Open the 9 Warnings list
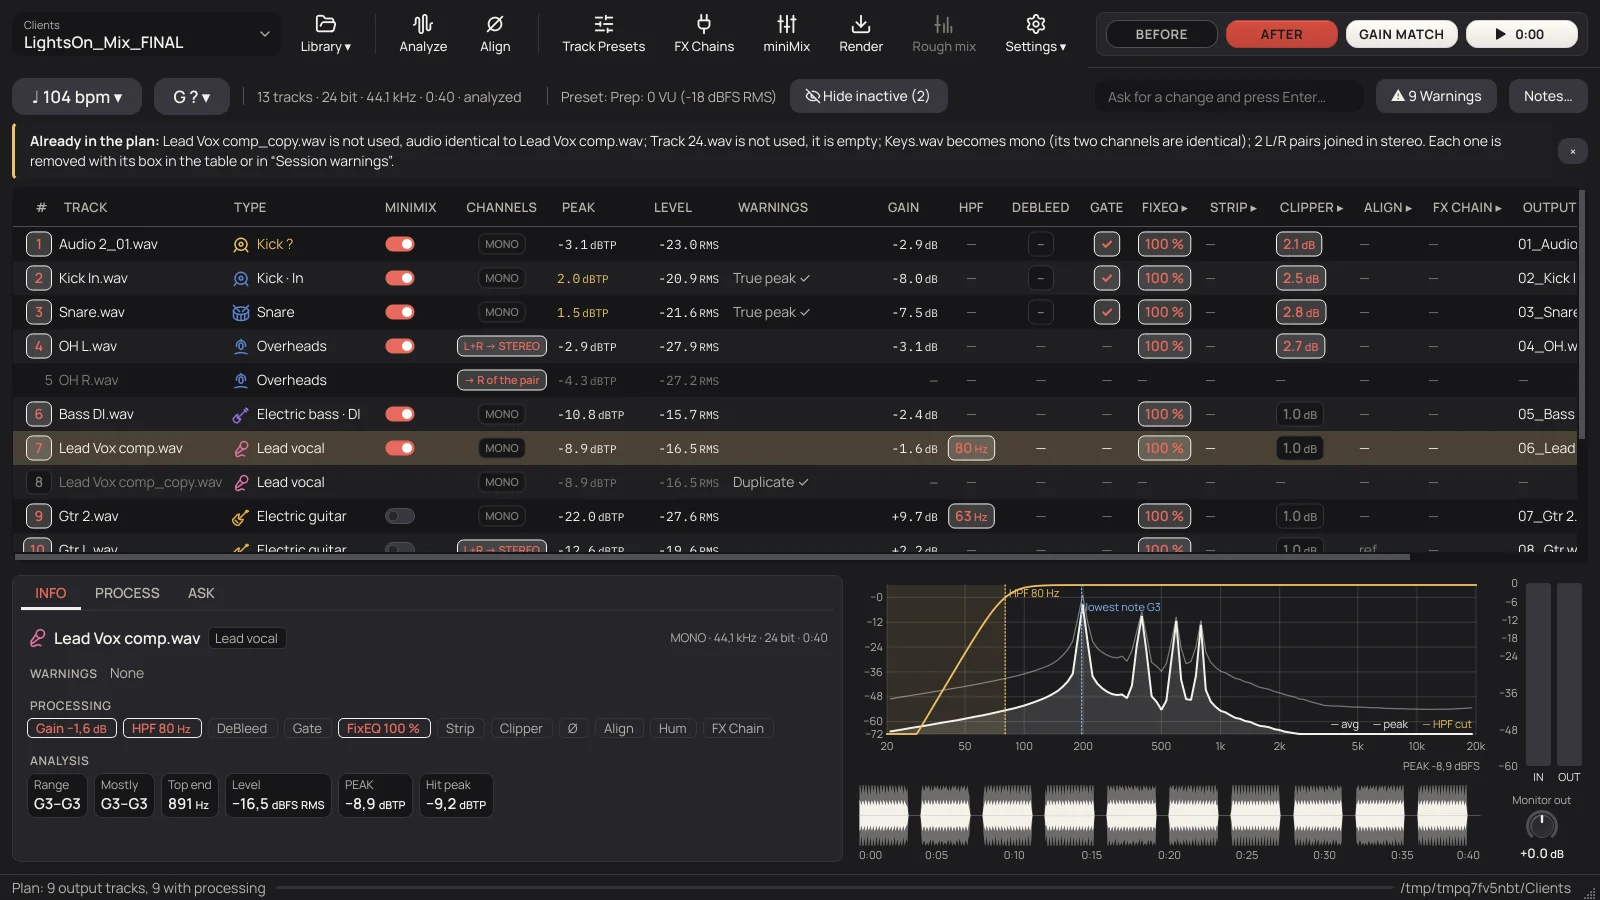1600x900 pixels. point(1436,97)
